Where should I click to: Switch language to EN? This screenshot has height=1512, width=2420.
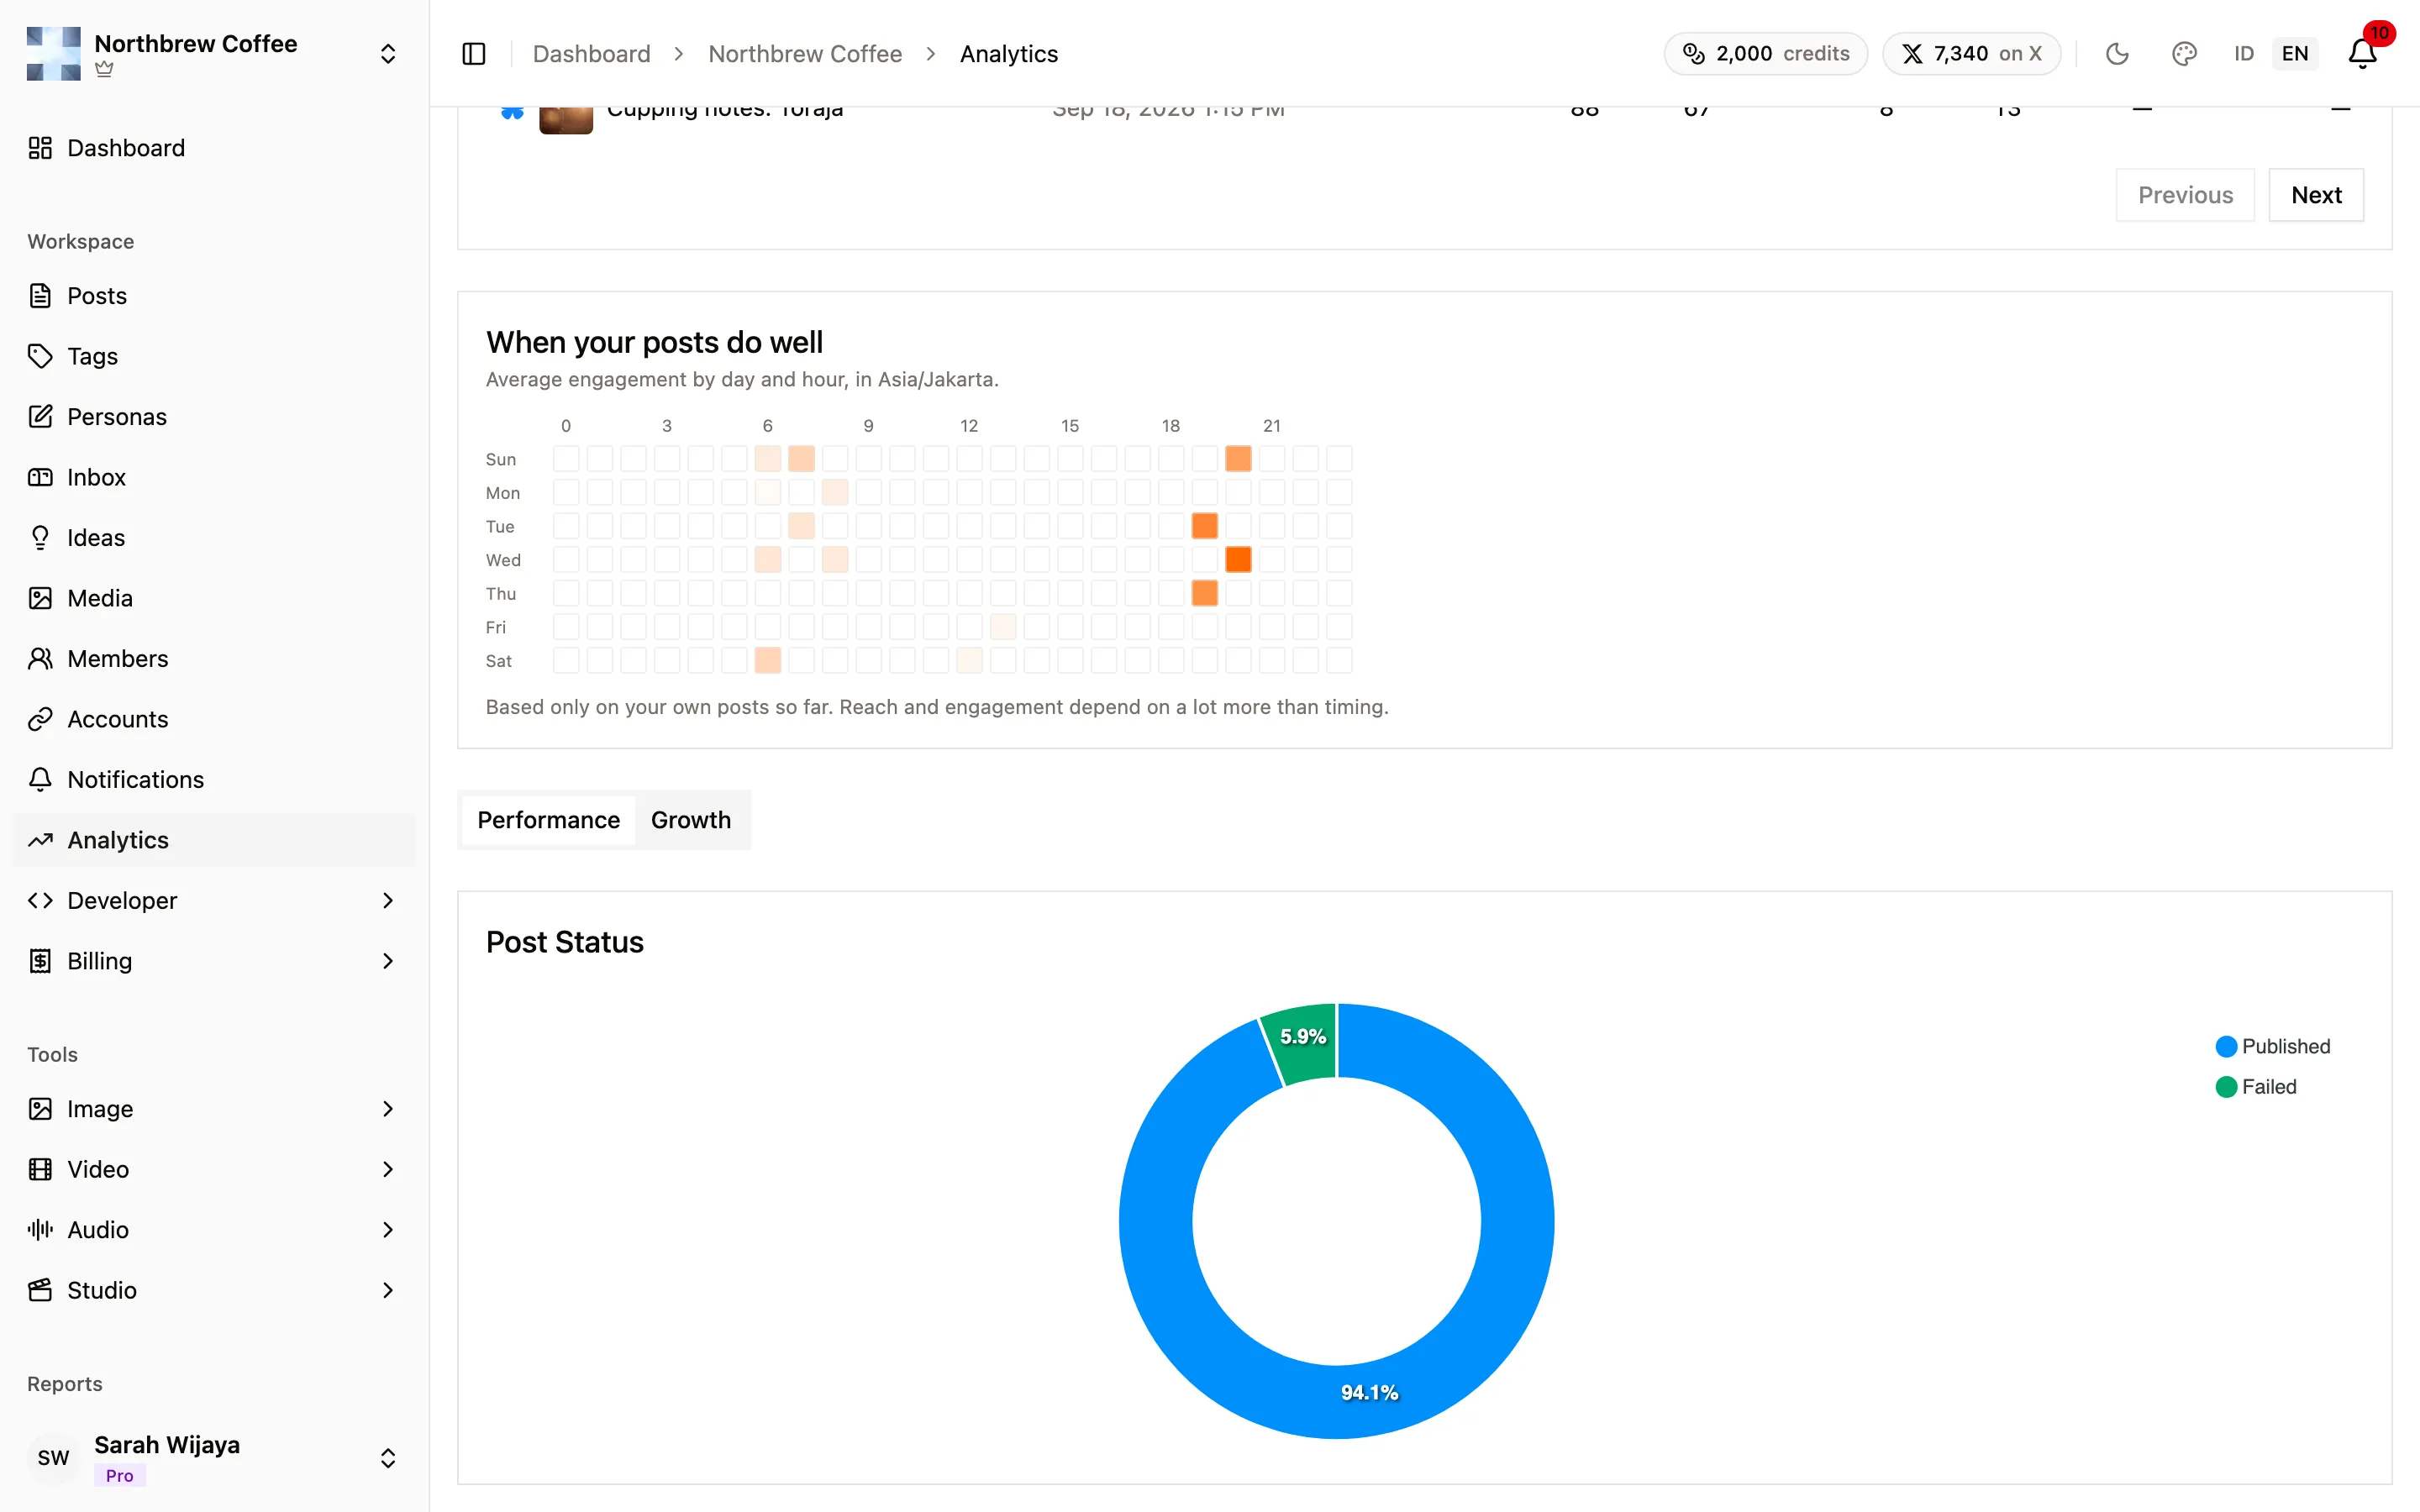click(x=2295, y=54)
